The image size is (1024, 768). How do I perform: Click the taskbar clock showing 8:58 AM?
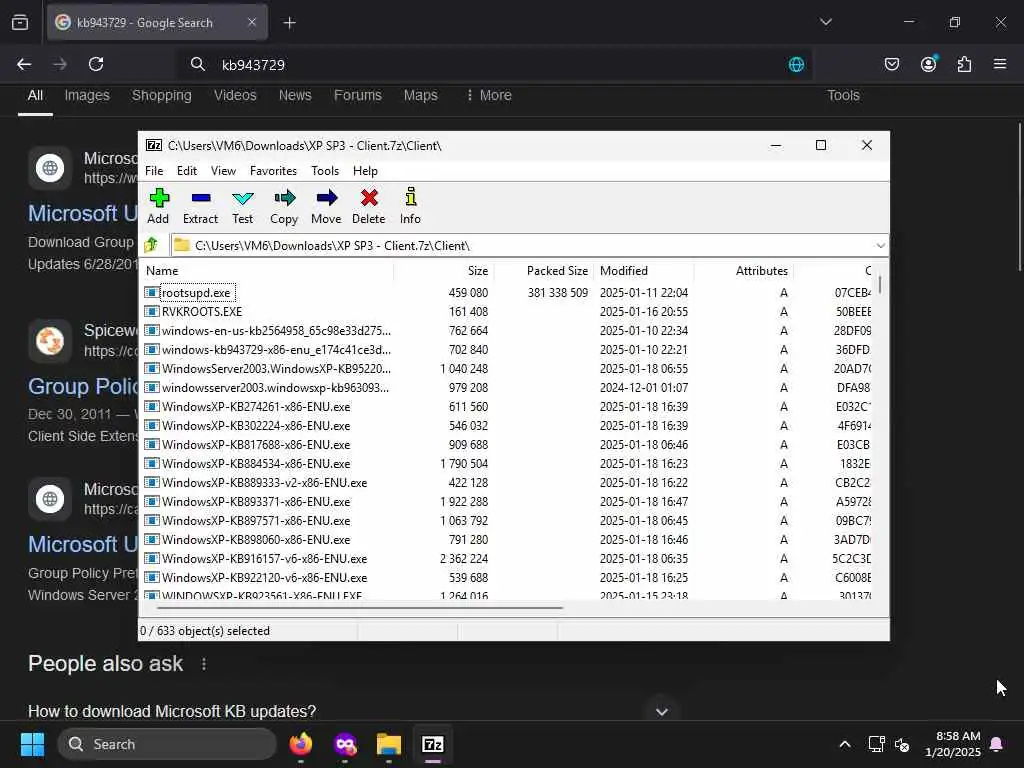click(953, 744)
